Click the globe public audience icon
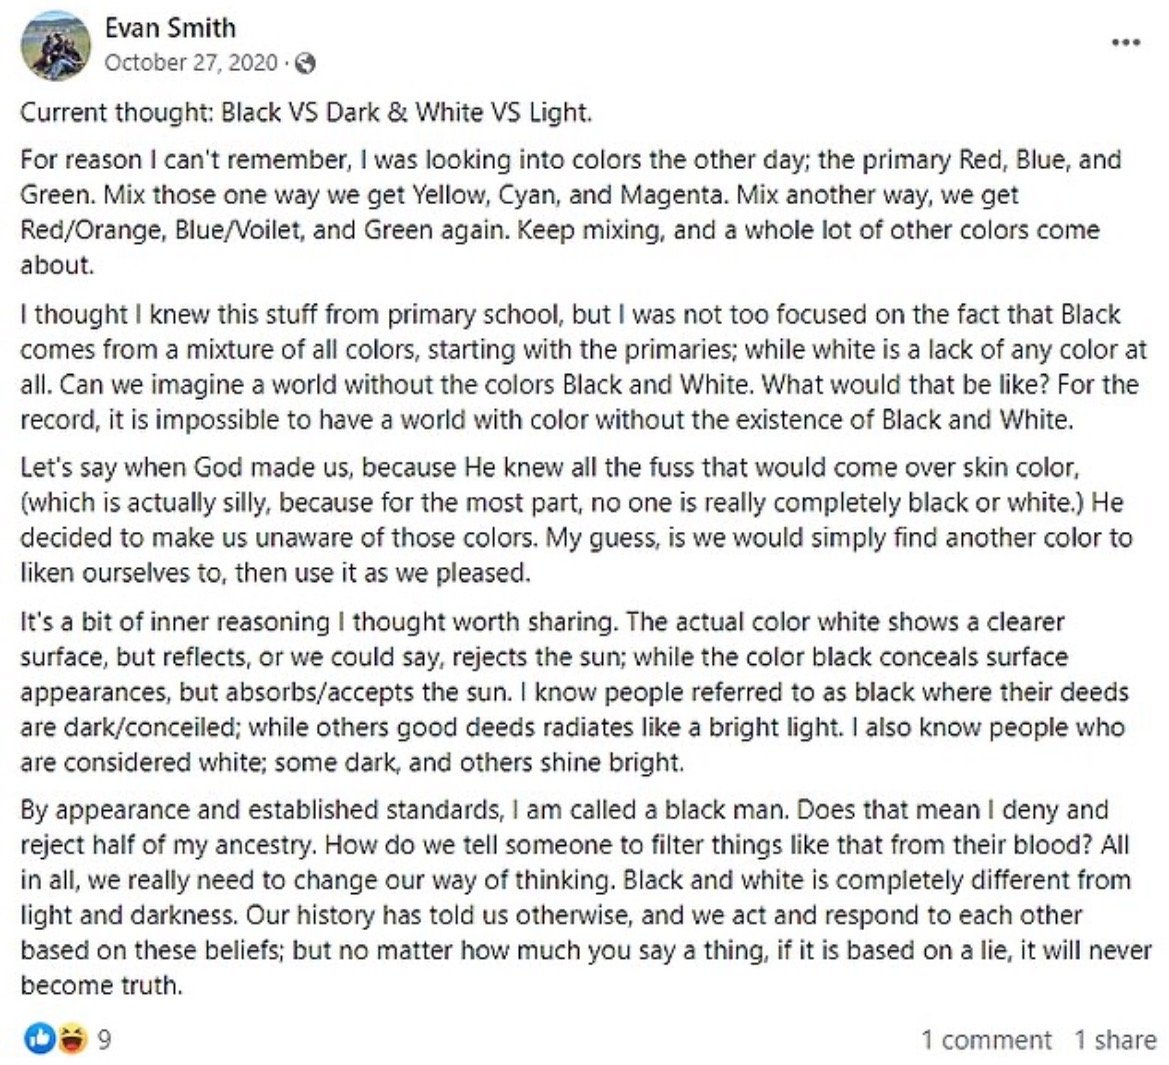The image size is (1169, 1065). click(306, 63)
